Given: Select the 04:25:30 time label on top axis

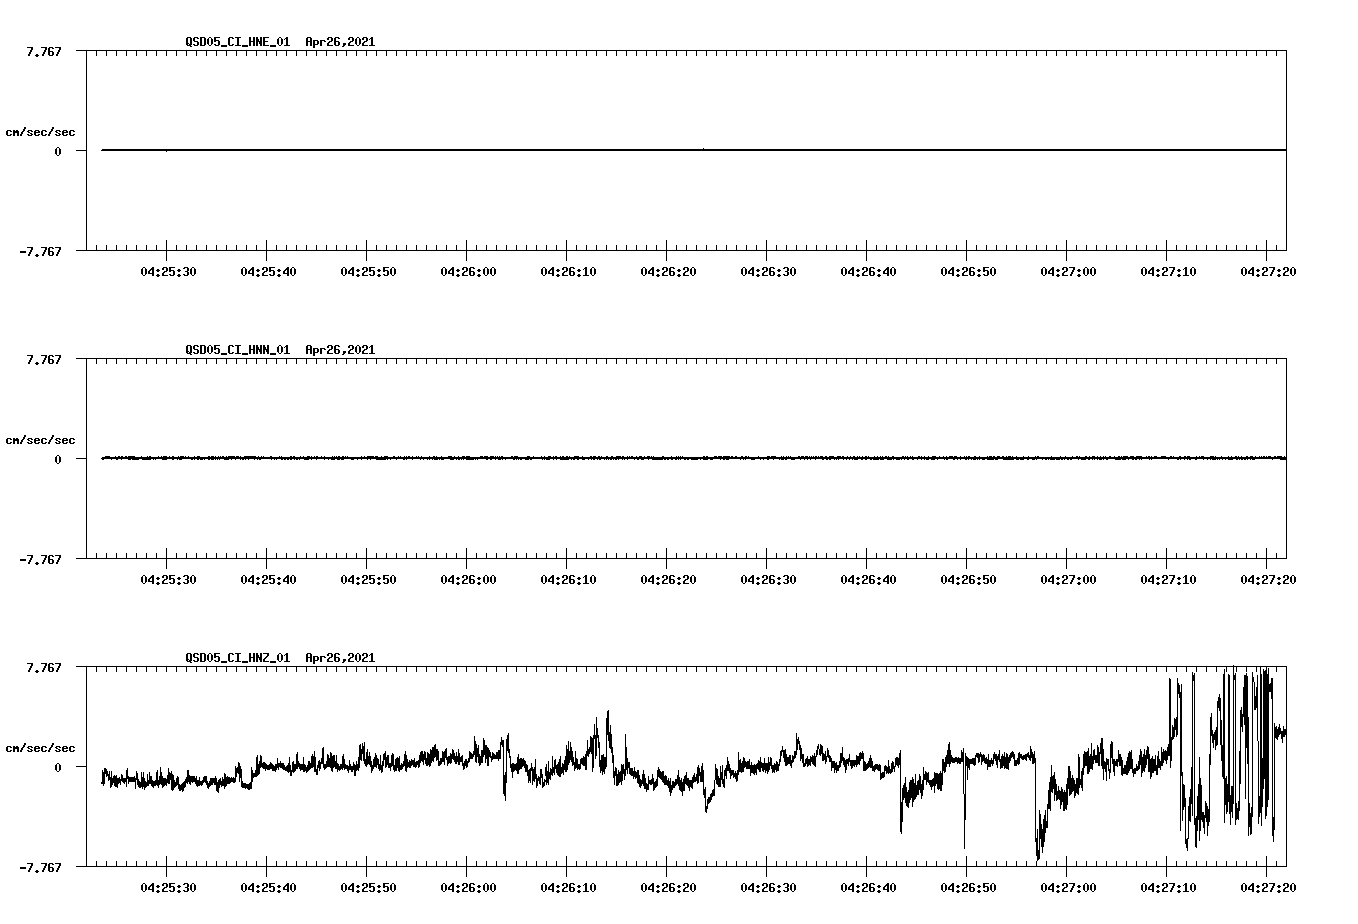Looking at the screenshot, I should point(168,270).
